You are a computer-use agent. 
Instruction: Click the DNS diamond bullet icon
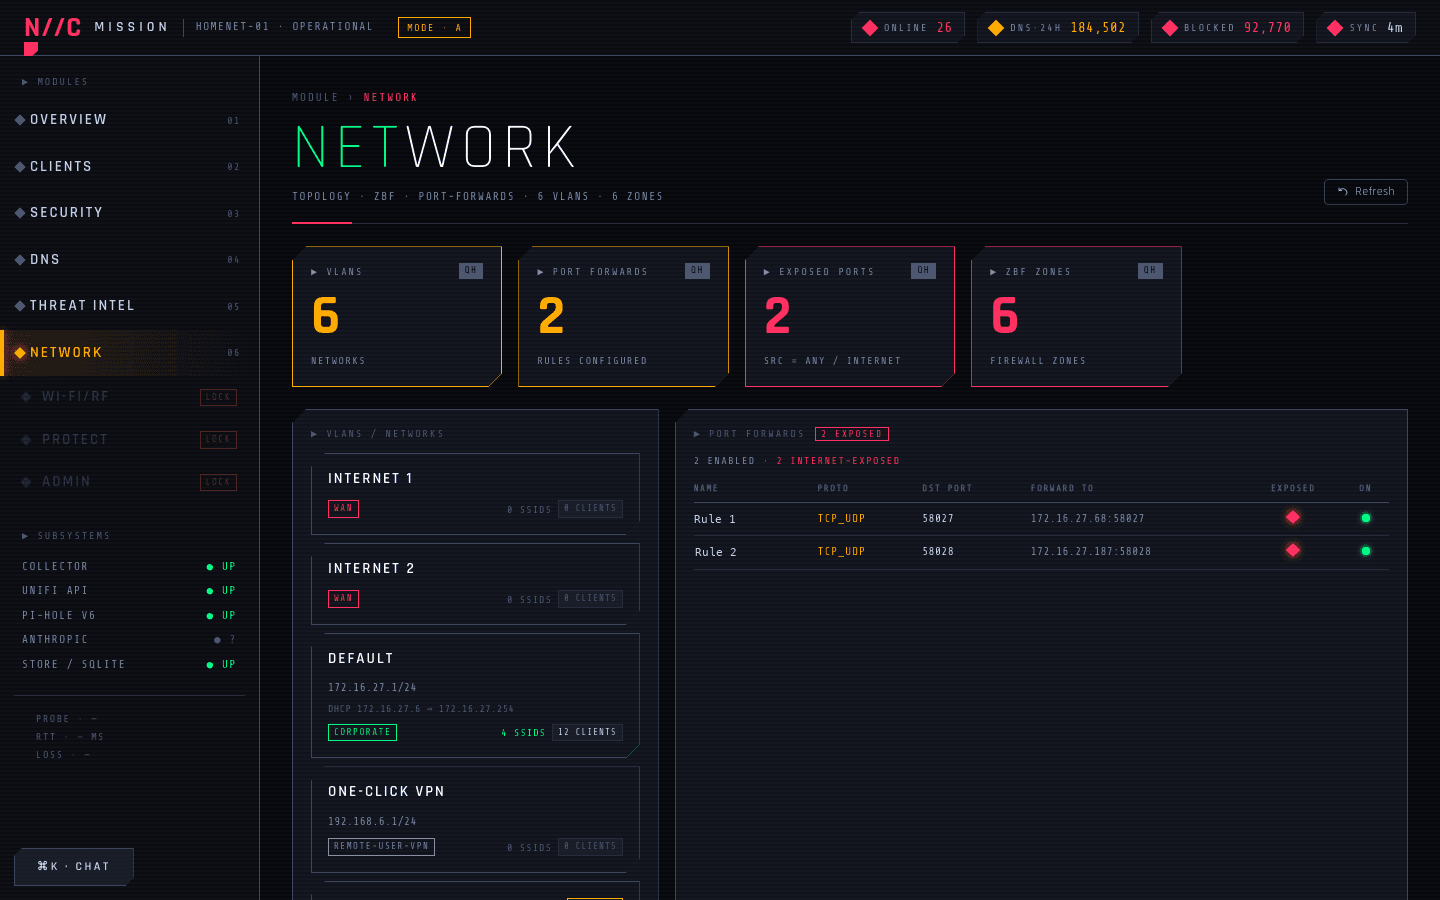20,260
